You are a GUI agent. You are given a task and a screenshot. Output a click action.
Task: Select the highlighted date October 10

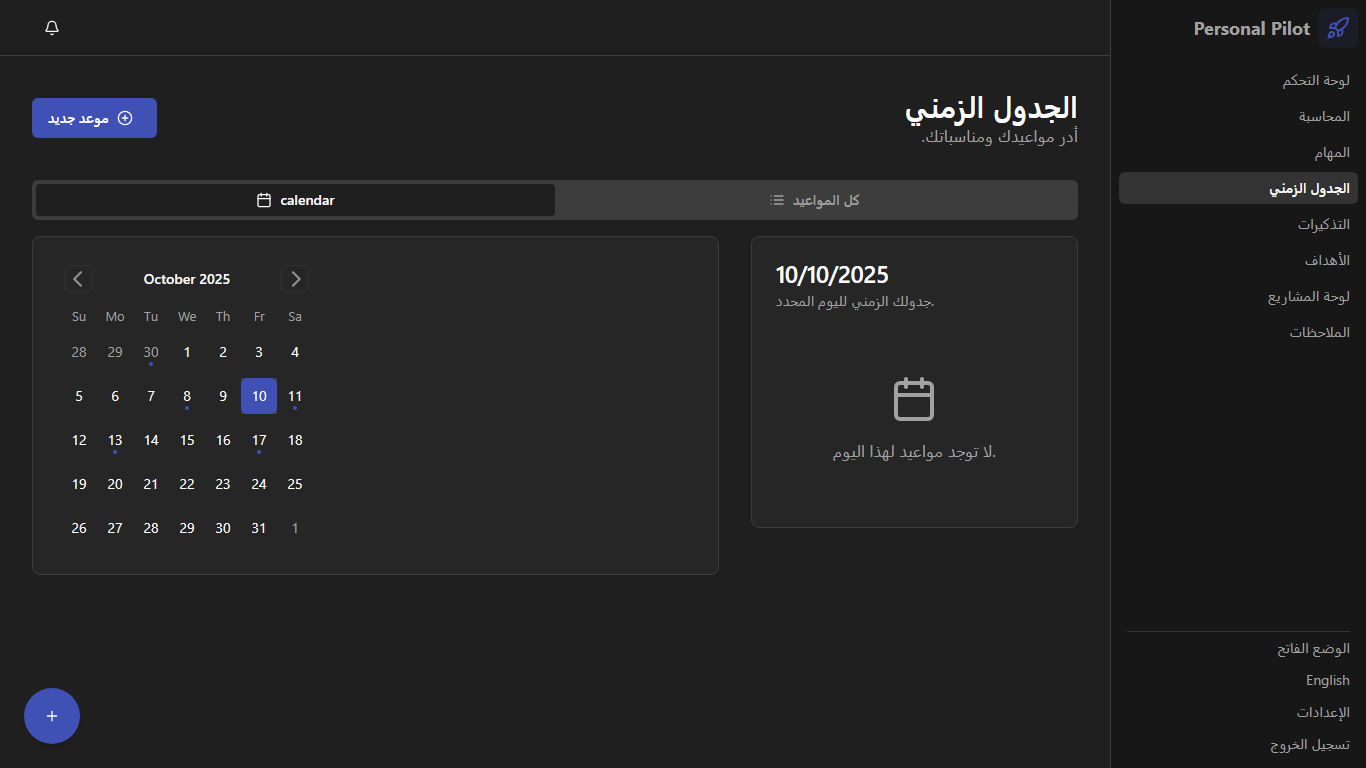tap(259, 396)
